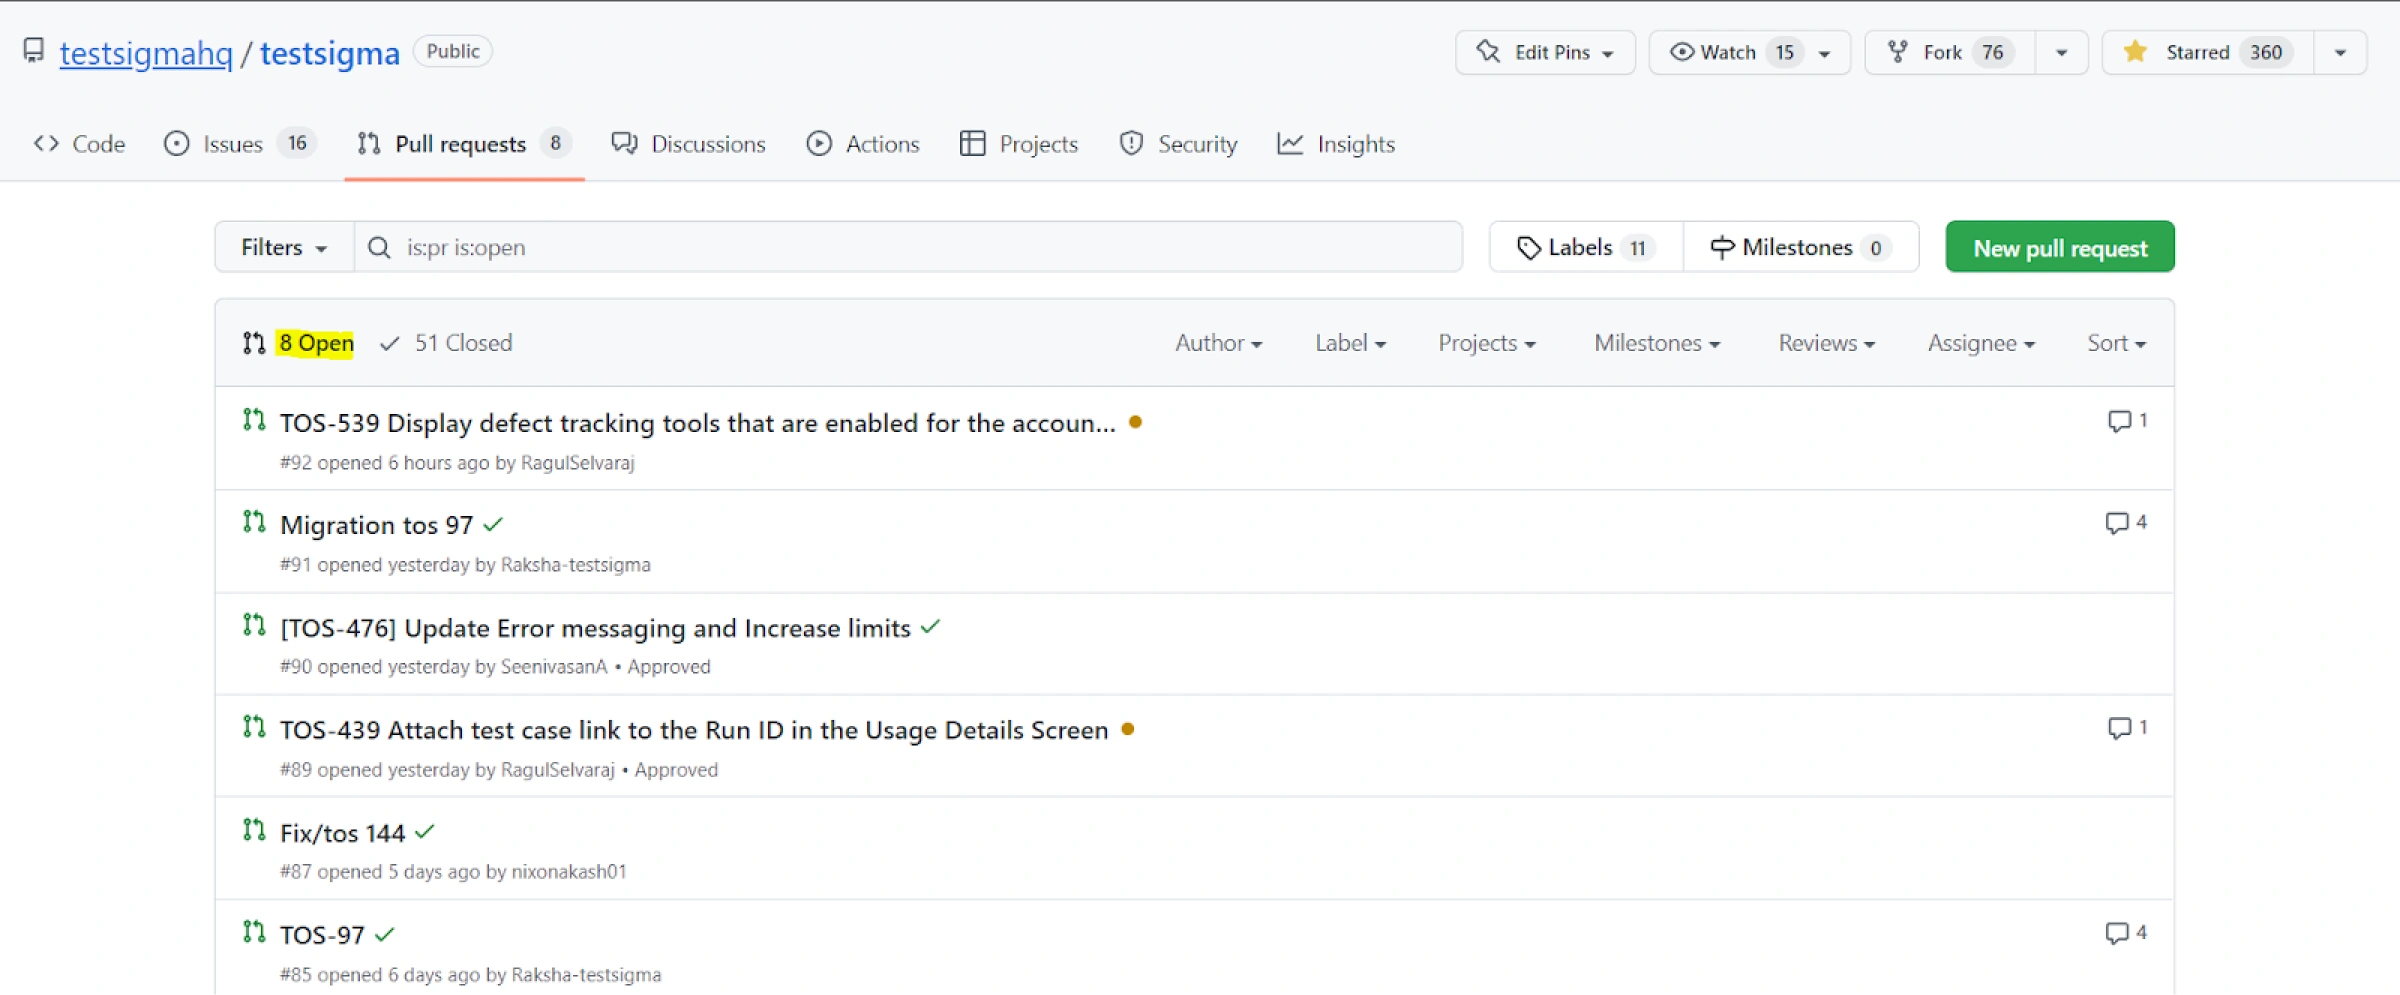Click the green check status on Fix/tos 144

tap(425, 832)
